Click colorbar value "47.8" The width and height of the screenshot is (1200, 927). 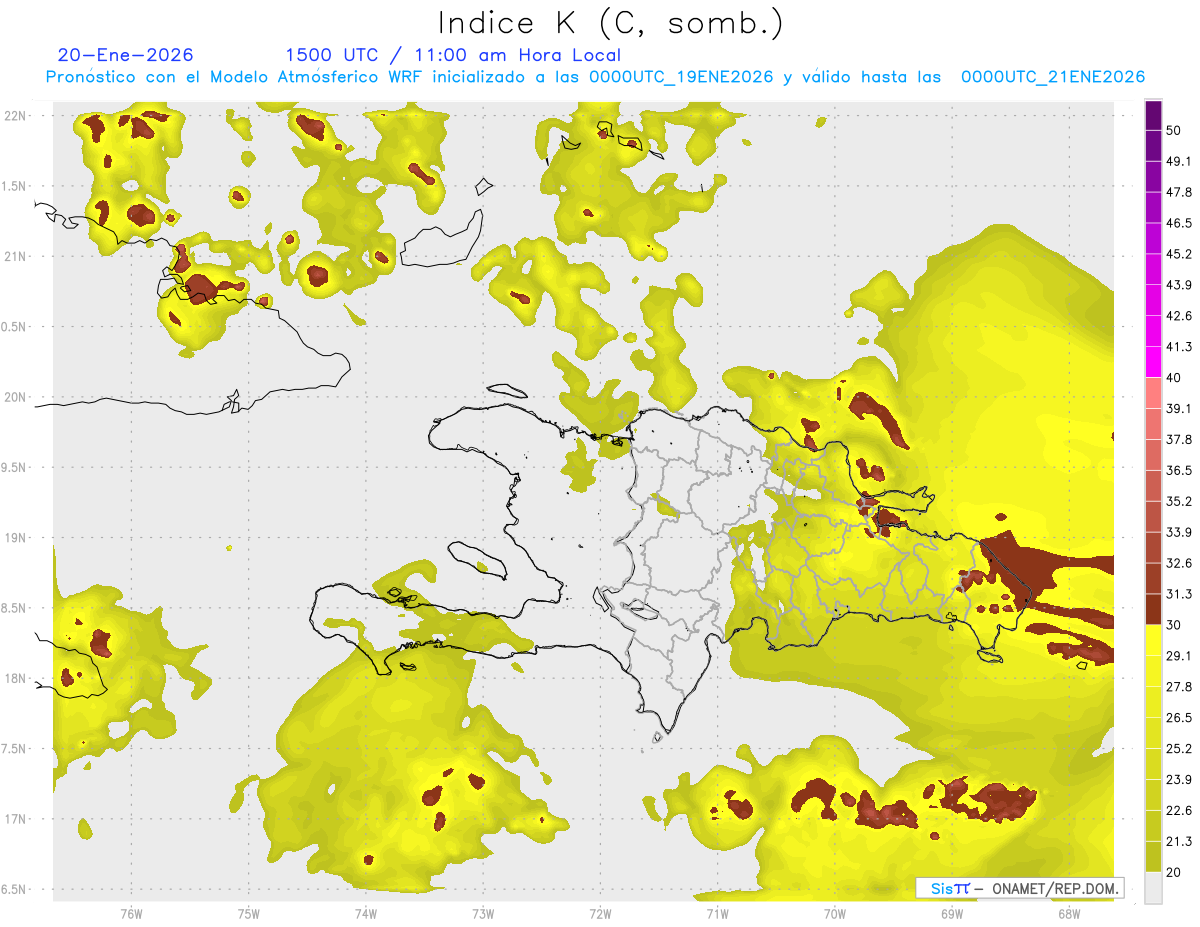point(1179,192)
